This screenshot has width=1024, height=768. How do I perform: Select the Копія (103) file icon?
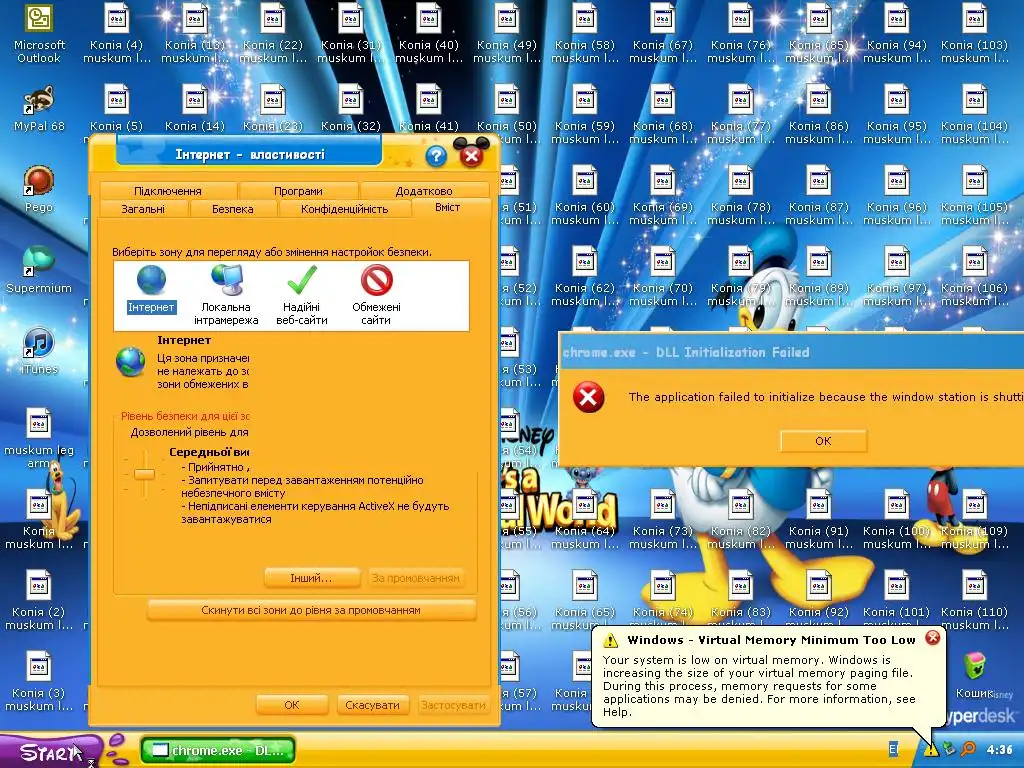(974, 19)
